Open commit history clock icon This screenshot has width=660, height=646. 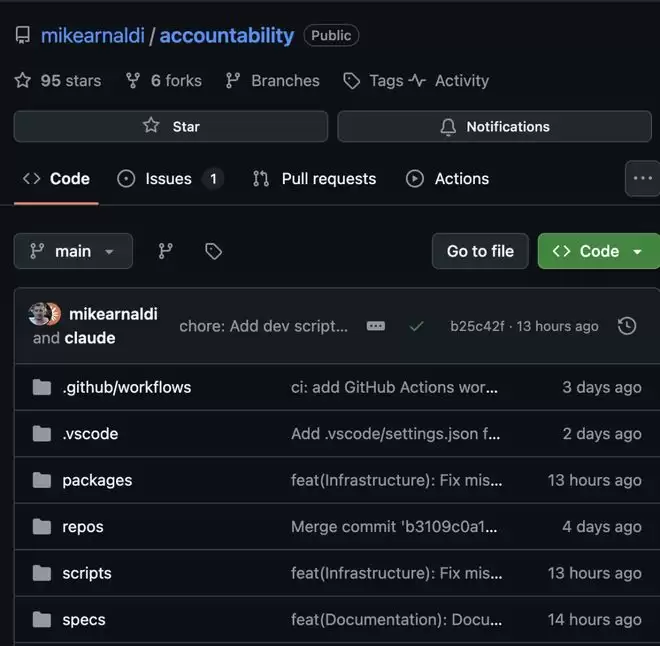pyautogui.click(x=627, y=326)
